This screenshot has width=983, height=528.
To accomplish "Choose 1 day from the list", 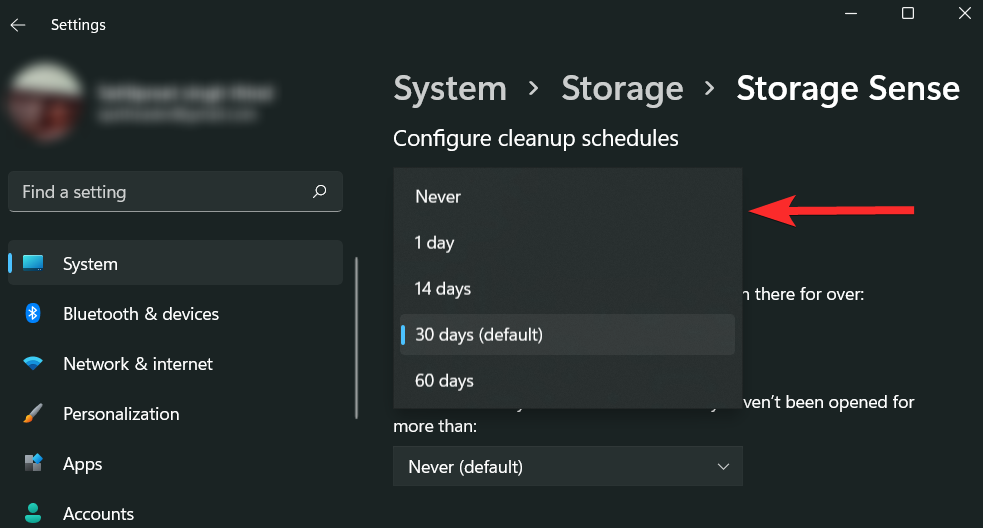I will 435,243.
